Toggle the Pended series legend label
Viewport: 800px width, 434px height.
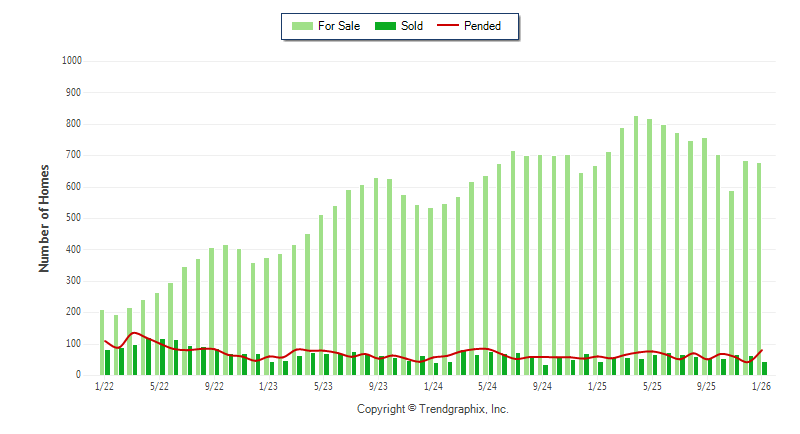tap(483, 26)
